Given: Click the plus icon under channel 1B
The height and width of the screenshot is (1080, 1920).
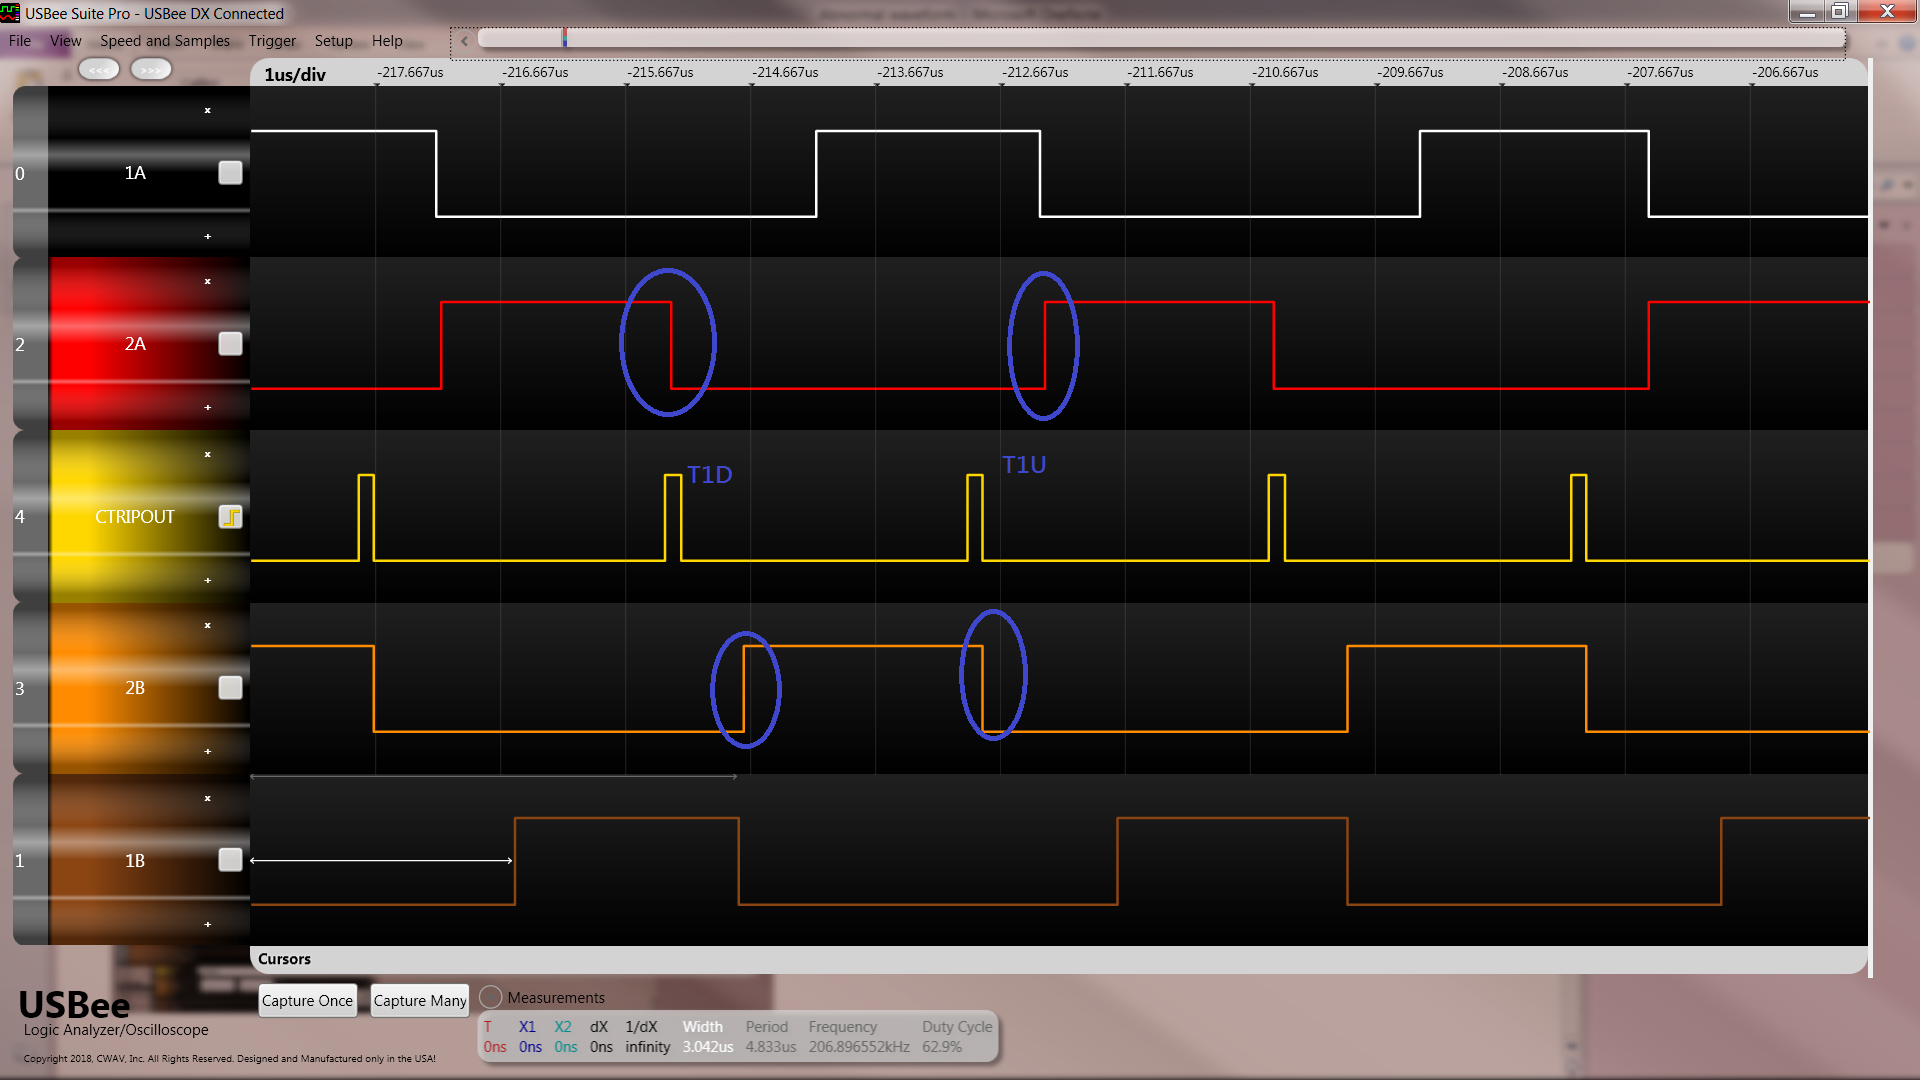Looking at the screenshot, I should click(x=208, y=925).
